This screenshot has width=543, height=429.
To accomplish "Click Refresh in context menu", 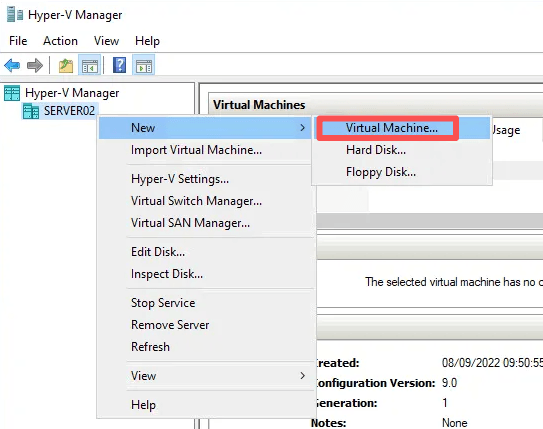I will 206,347.
